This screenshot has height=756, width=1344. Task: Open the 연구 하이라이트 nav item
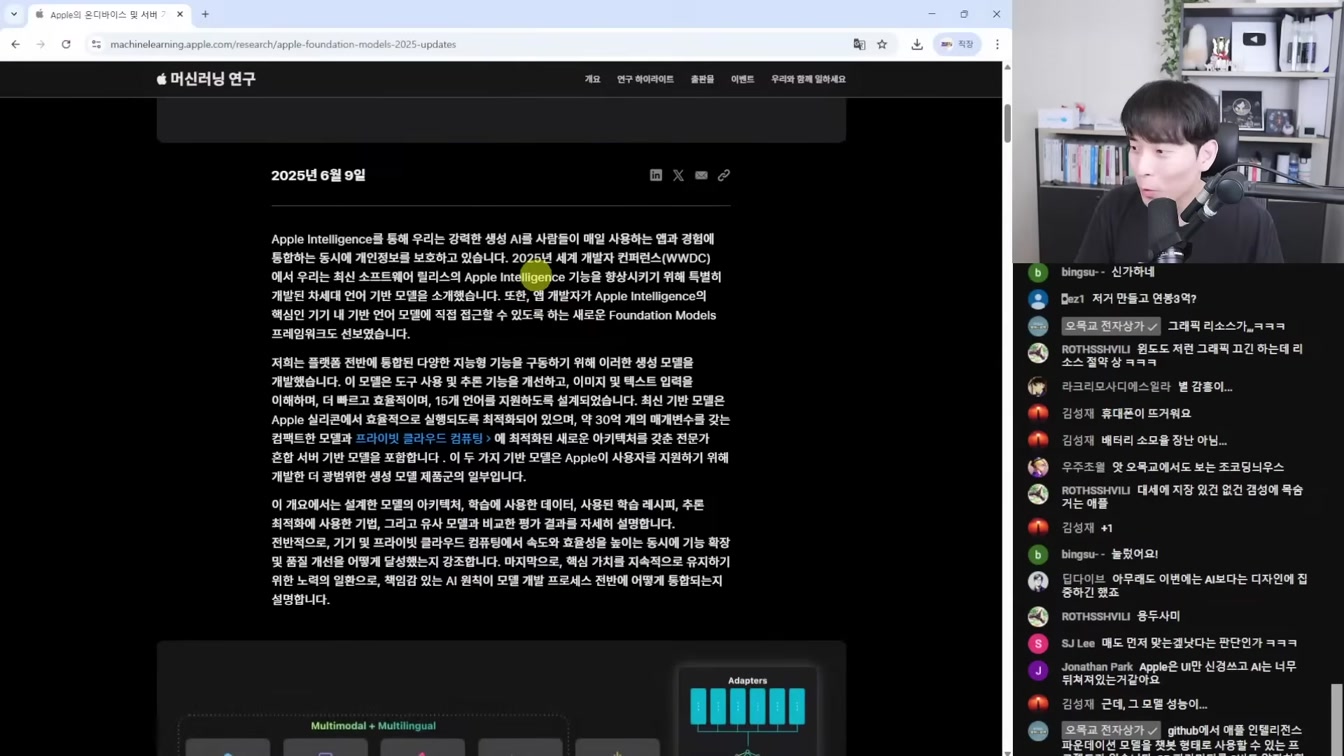click(645, 79)
